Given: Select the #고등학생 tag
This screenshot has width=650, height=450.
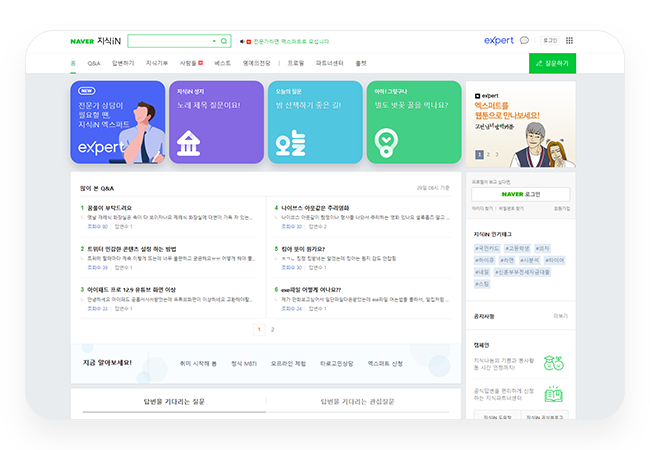Looking at the screenshot, I should pos(517,249).
